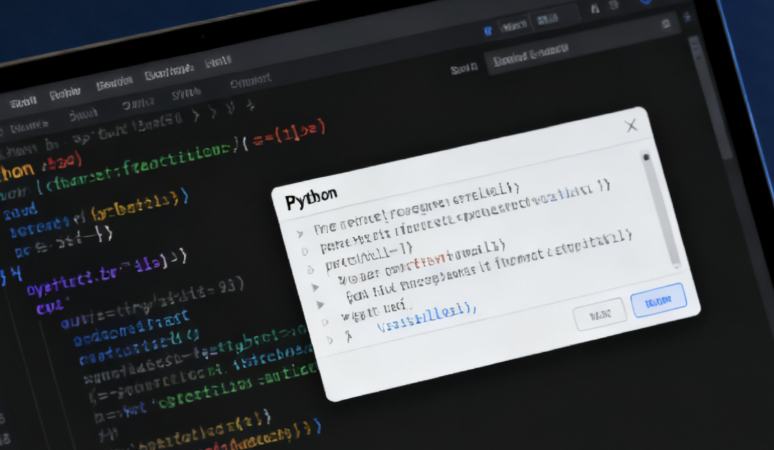Click the blue highlighted button in Python dialog

658,300
